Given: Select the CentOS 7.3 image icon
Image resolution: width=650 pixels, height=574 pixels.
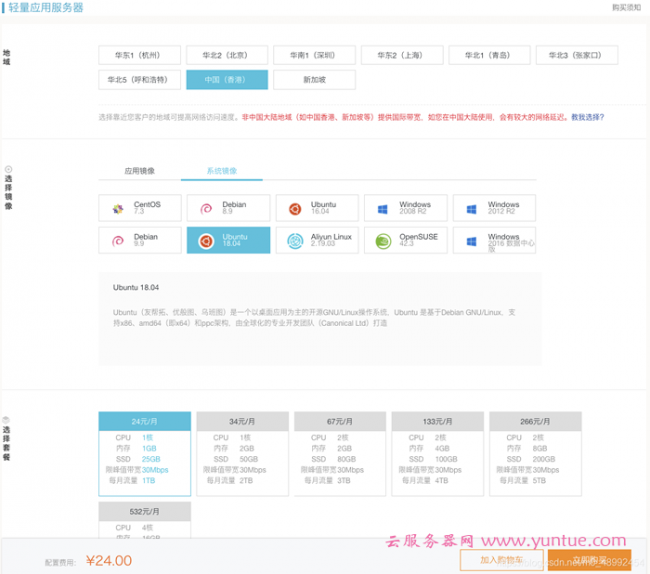Looking at the screenshot, I should (118, 208).
